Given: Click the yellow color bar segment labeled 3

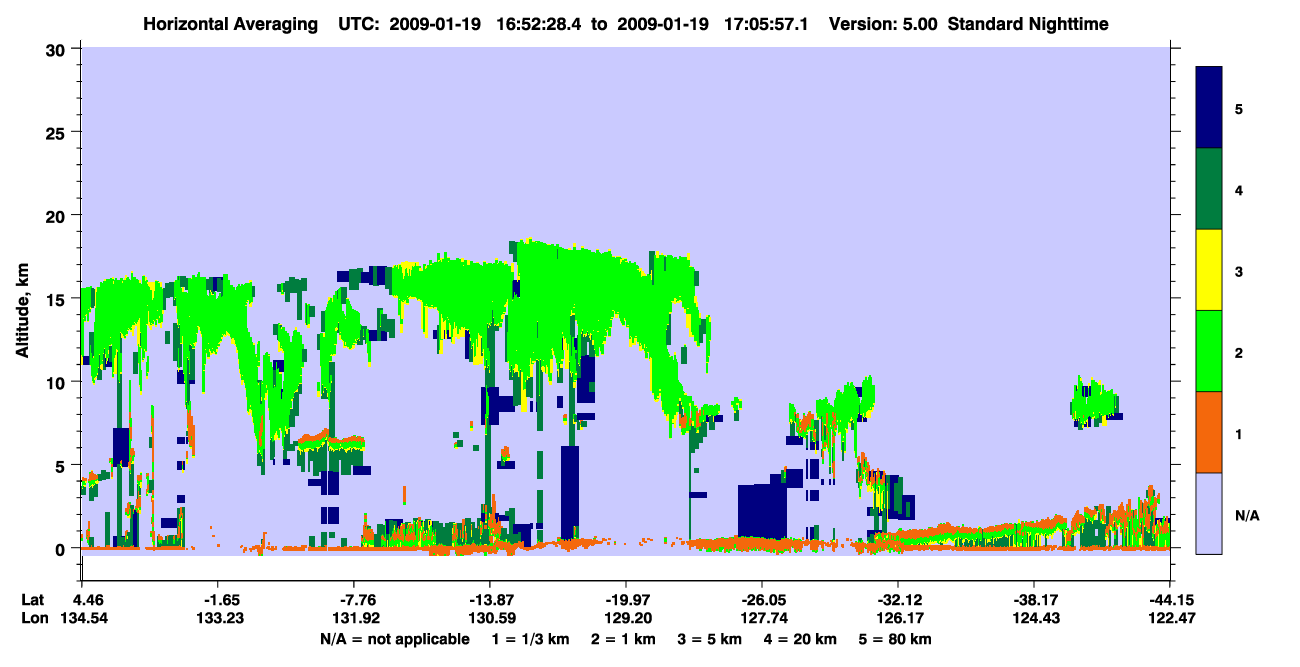Looking at the screenshot, I should tap(1209, 270).
